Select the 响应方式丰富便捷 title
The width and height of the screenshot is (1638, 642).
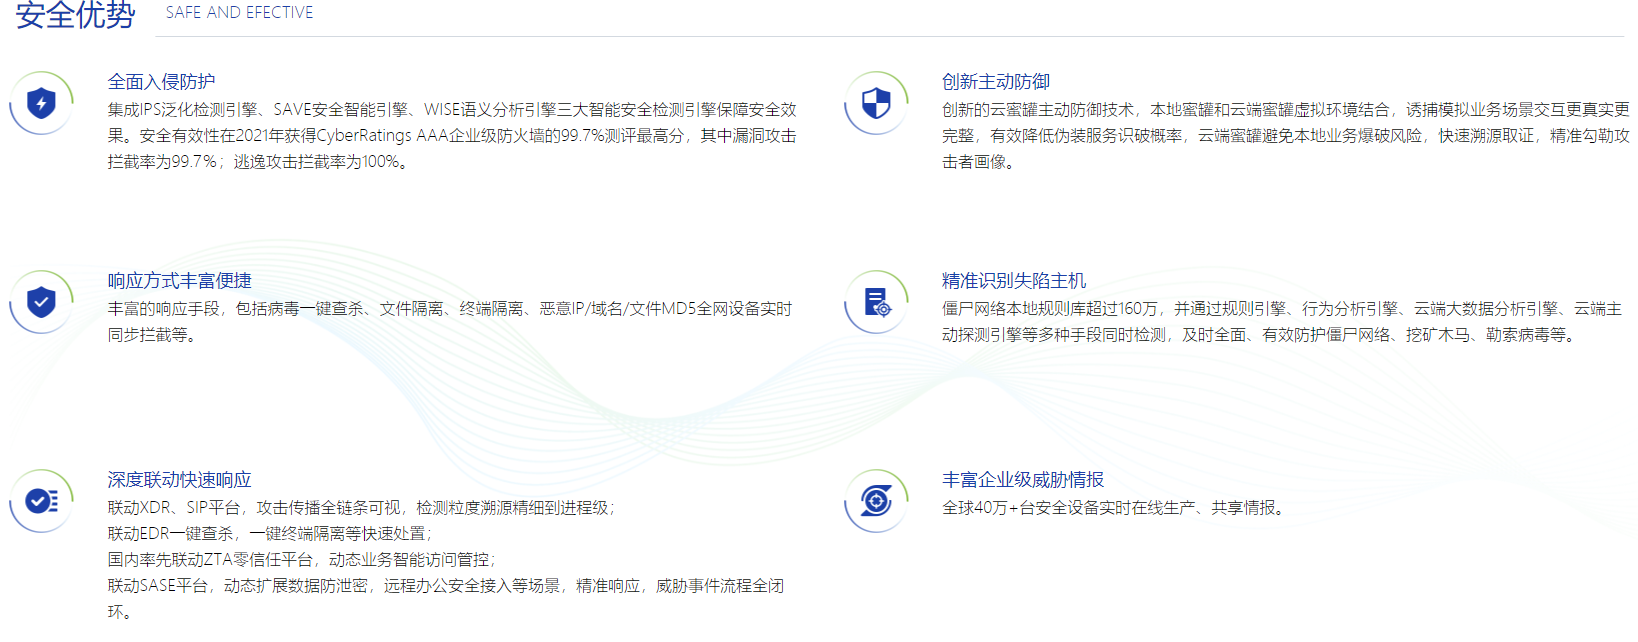pos(179,281)
